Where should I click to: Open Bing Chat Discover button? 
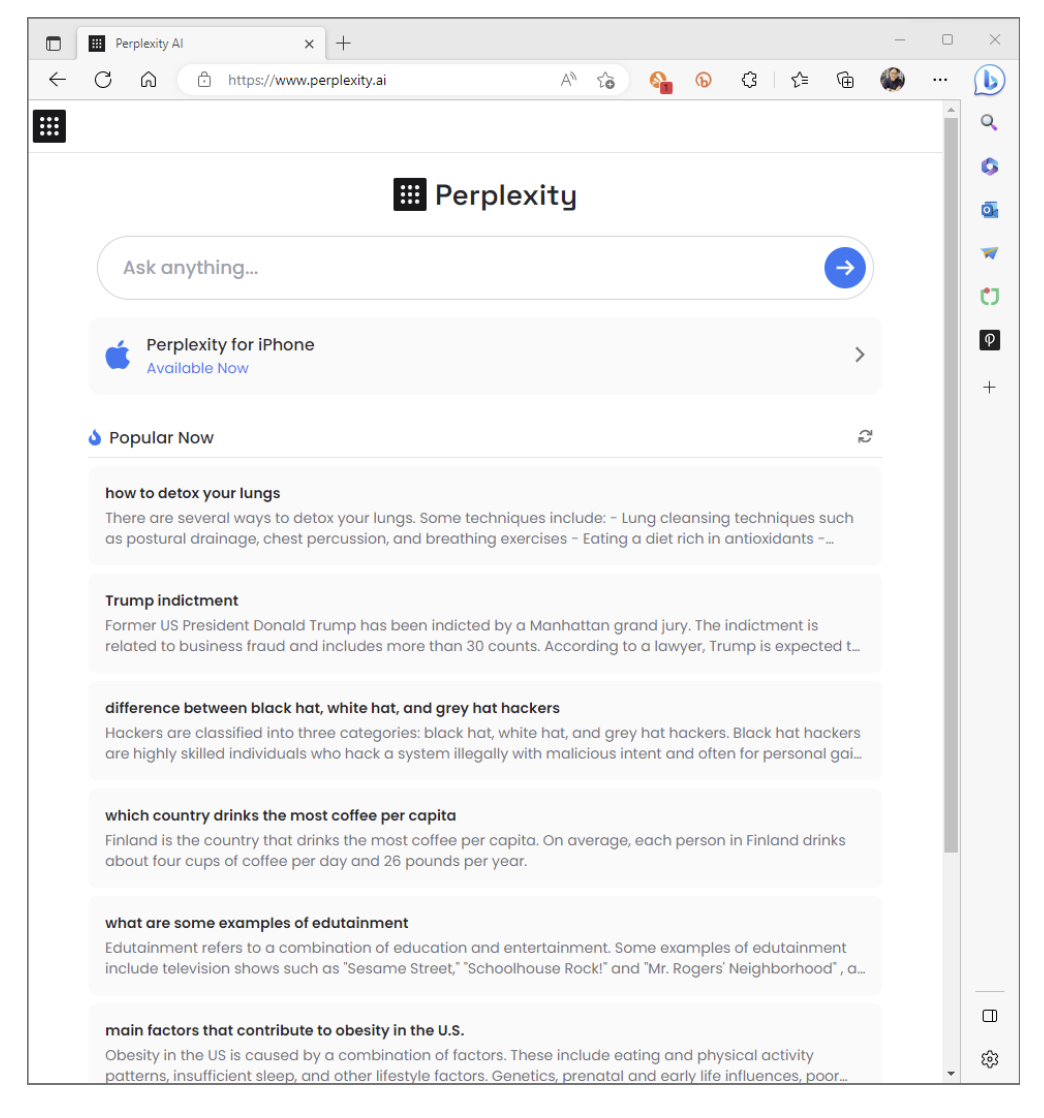(990, 80)
